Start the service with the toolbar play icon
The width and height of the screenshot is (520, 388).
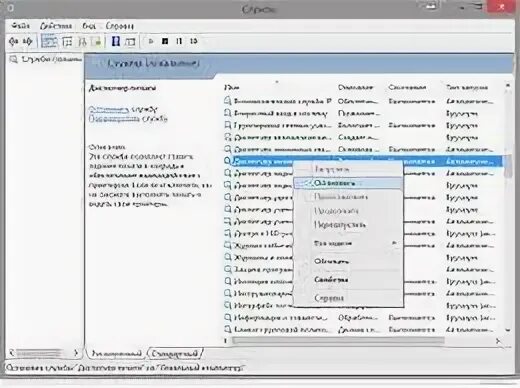[151, 41]
